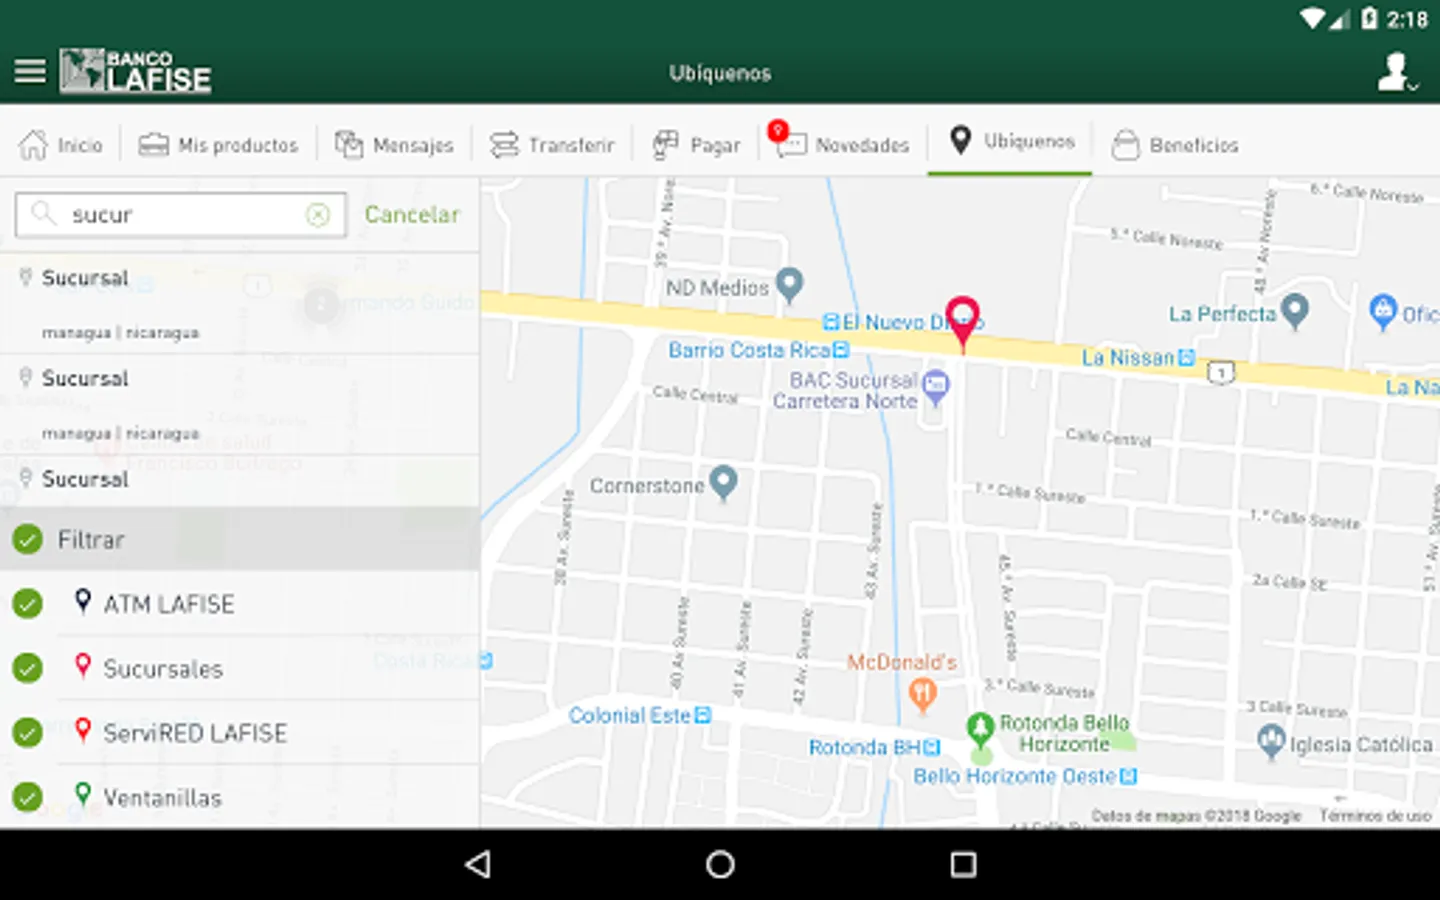Tap the La Nissan bus stop icon
Viewport: 1440px width, 900px height.
(1186, 357)
